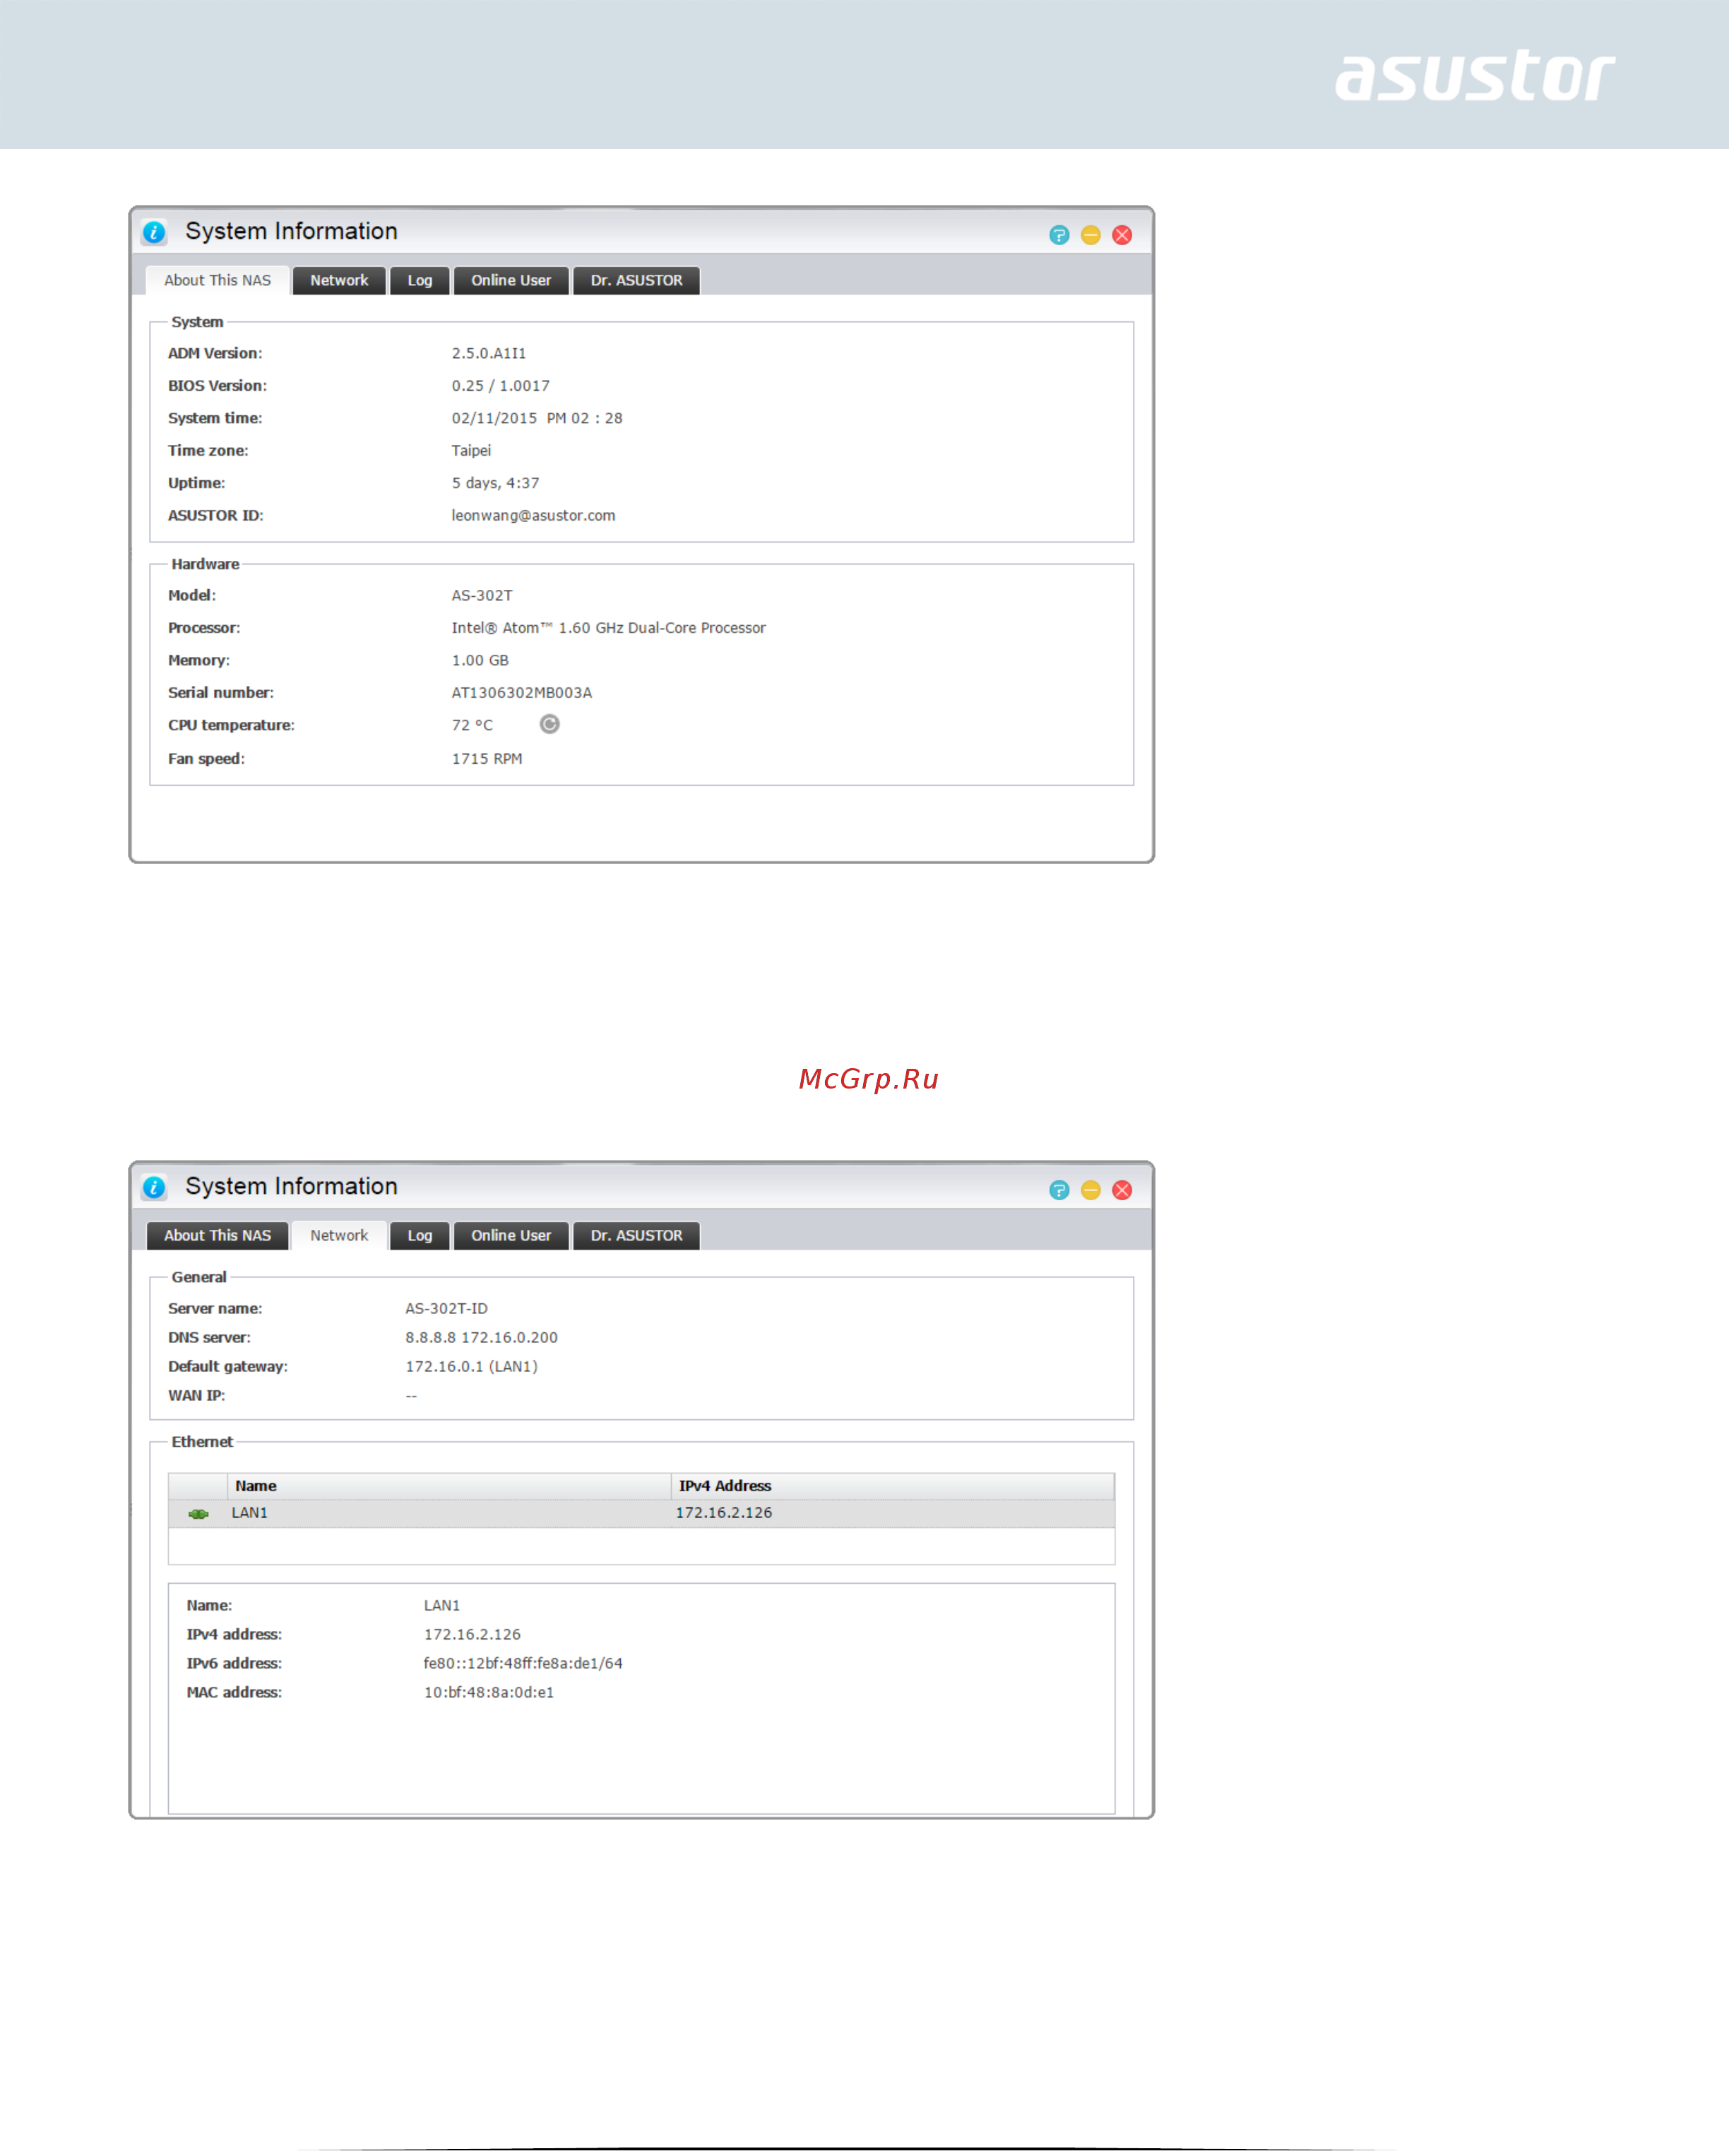The image size is (1729, 2156).
Task: Click the green LAN1 connection status icon
Action: [198, 1514]
